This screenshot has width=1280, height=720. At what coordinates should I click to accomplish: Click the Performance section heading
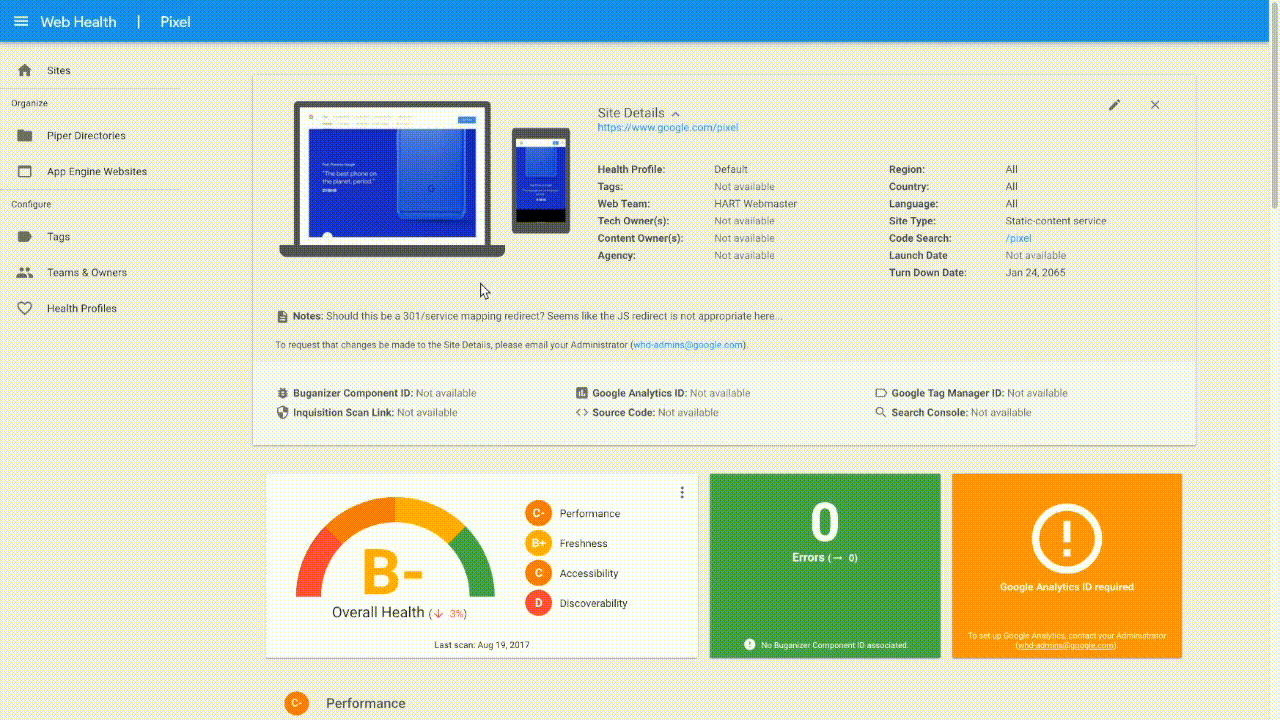click(366, 703)
